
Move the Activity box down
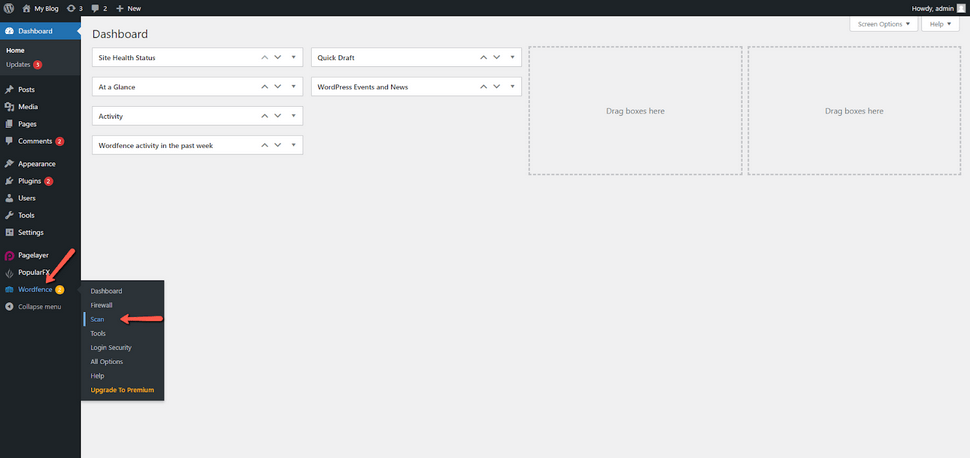[x=278, y=116]
